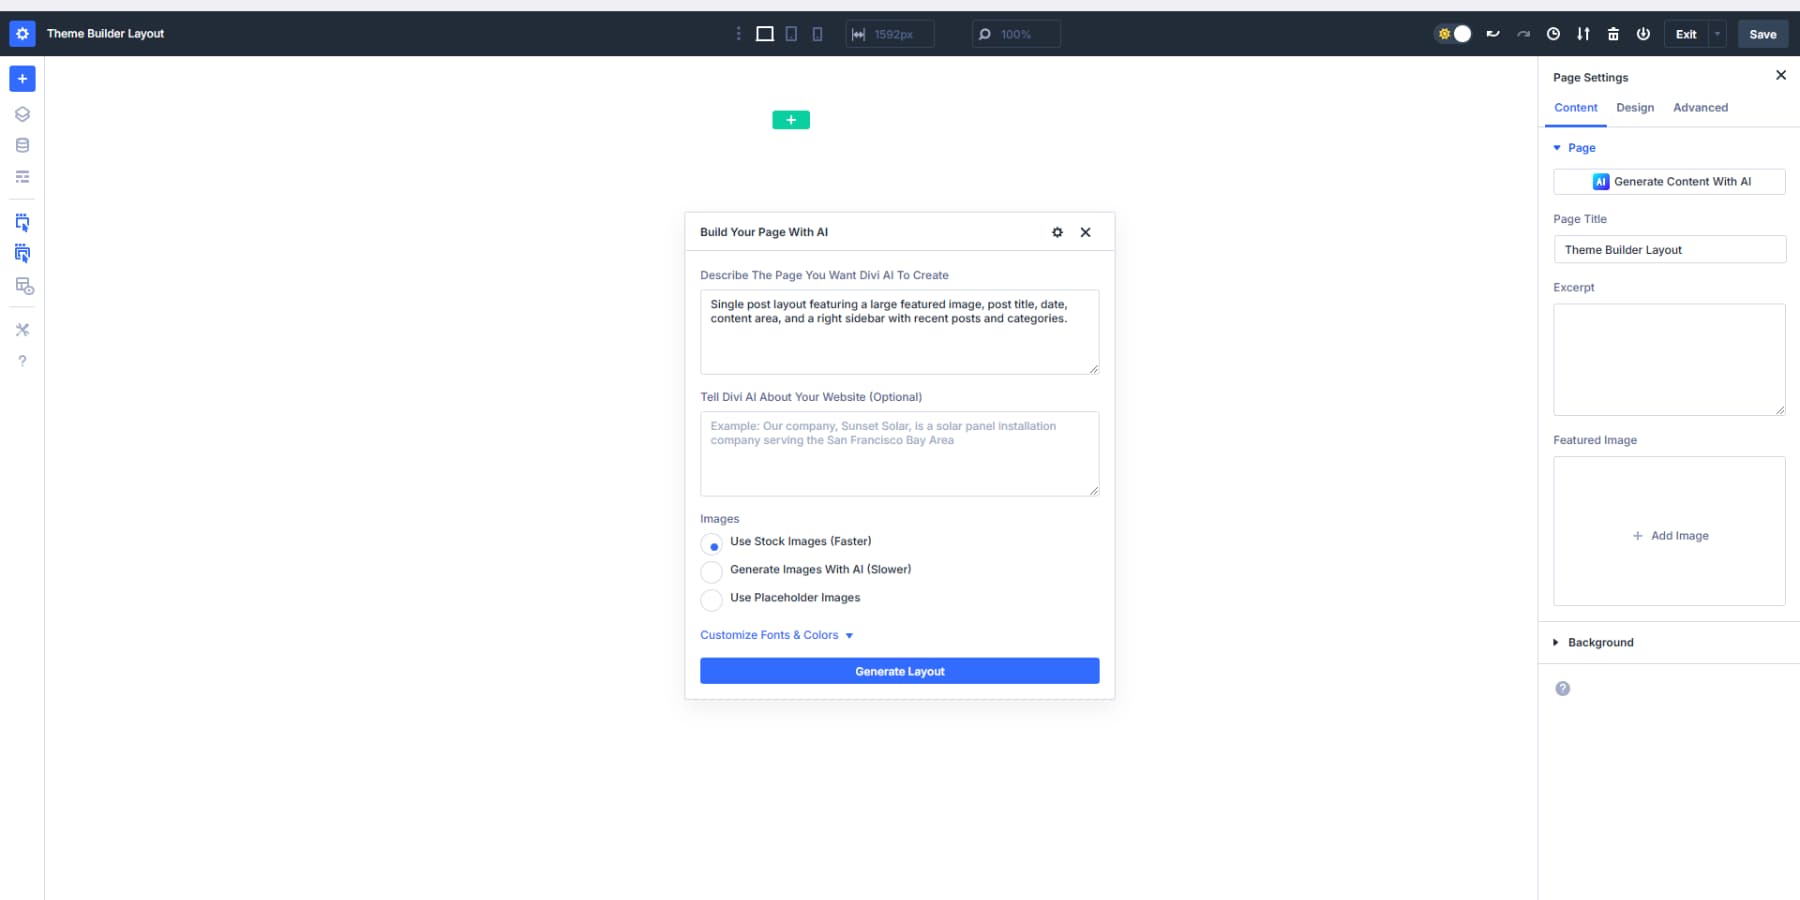1800x900 pixels.
Task: Open the help icon in the left sidebar
Action: point(22,361)
